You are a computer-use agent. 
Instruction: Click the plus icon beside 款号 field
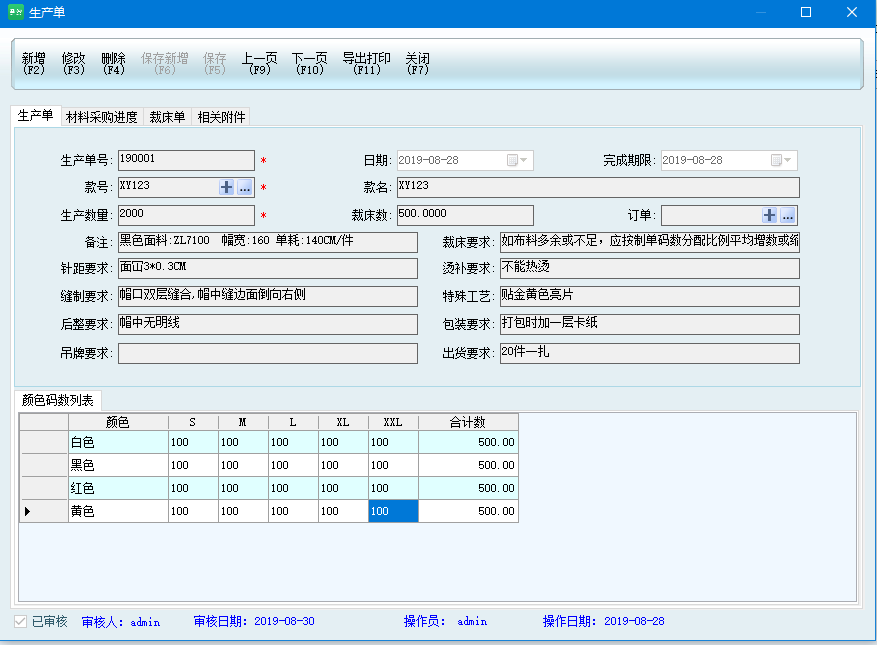click(227, 187)
